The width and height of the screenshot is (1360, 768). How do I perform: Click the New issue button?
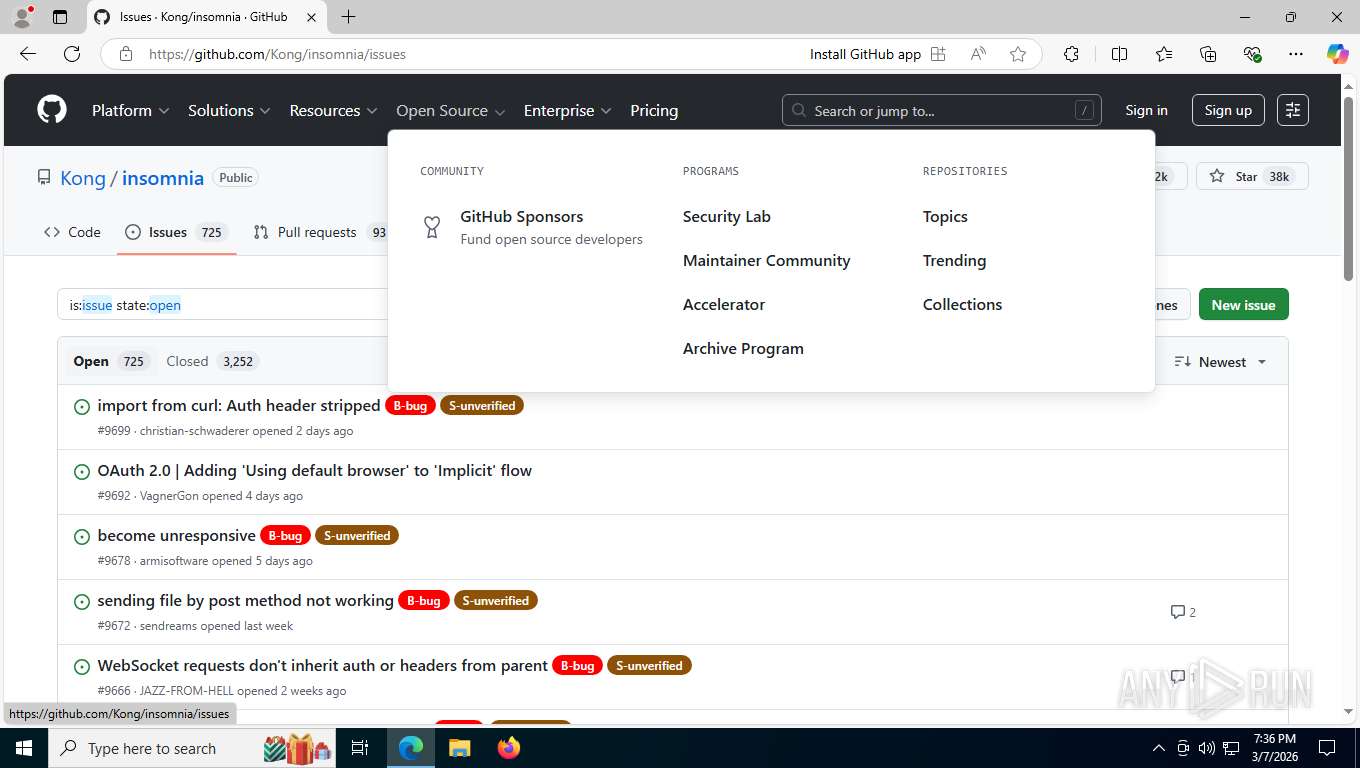pos(1243,305)
